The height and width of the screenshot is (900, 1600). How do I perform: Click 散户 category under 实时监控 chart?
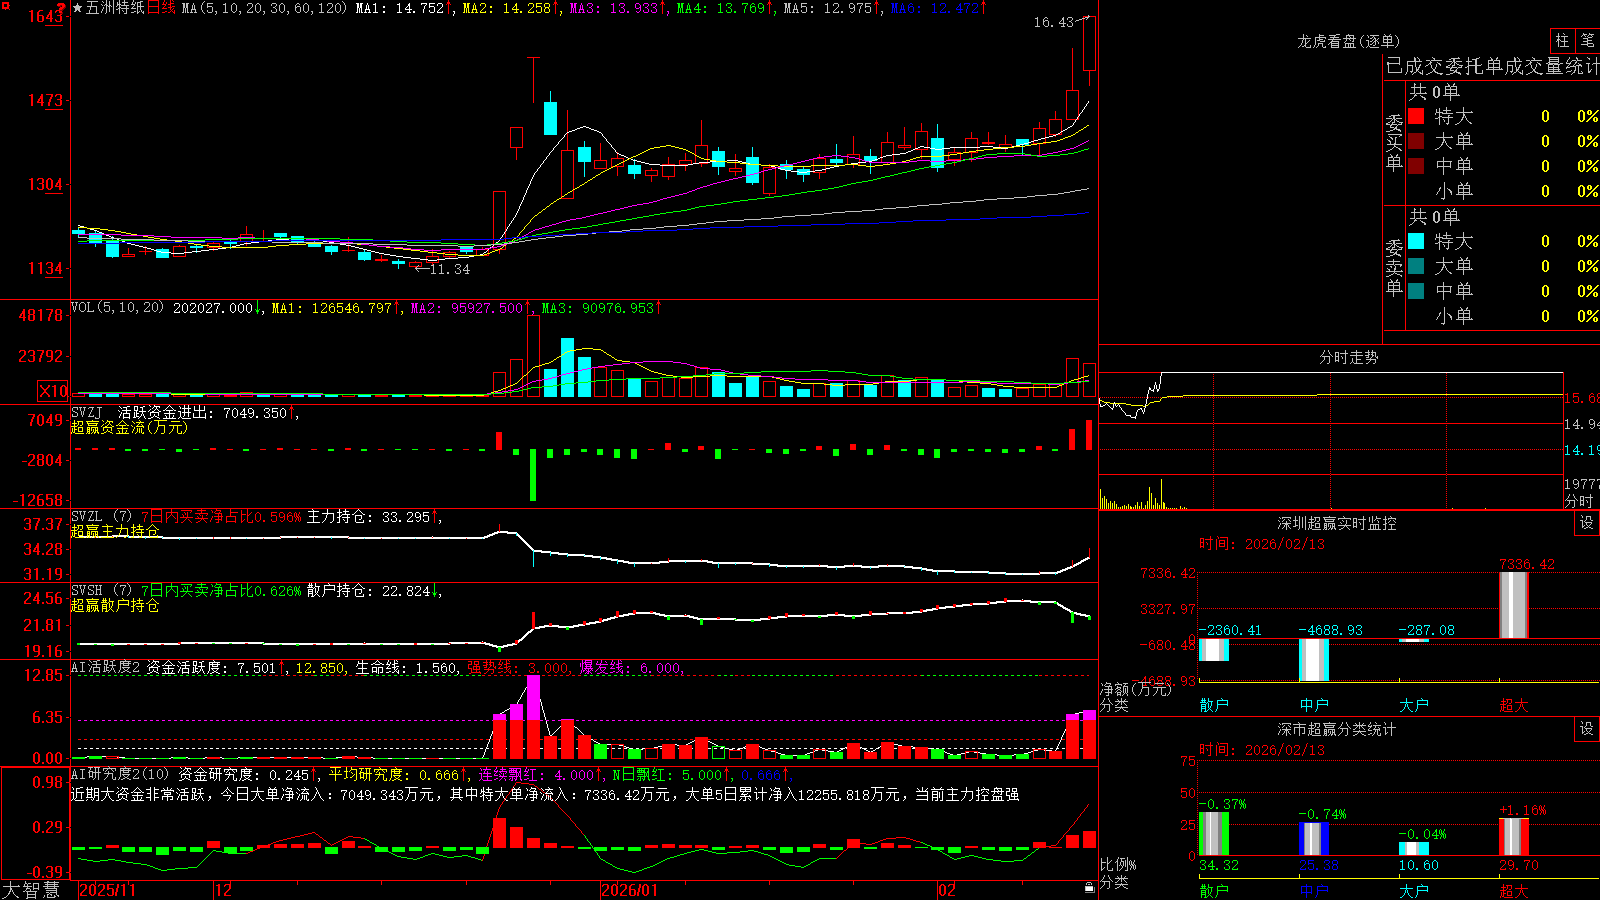pyautogui.click(x=1214, y=705)
